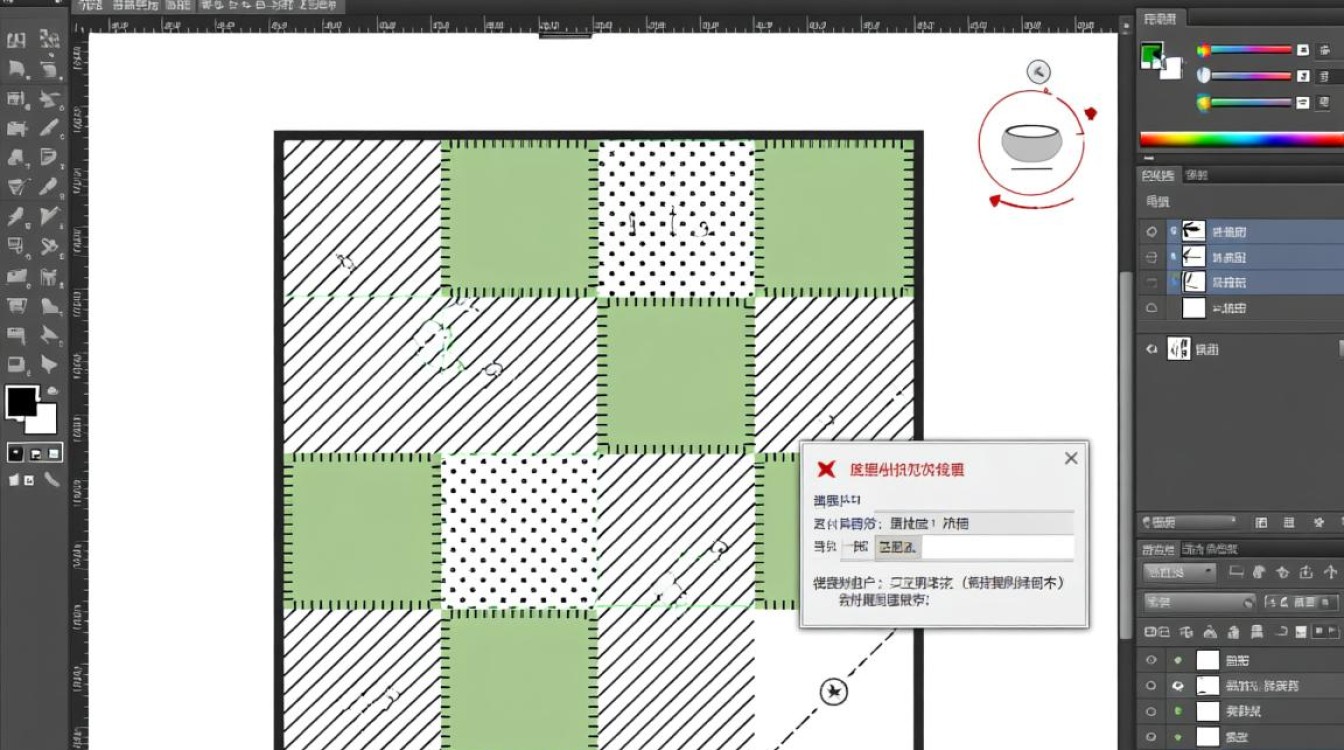Click the rainbow color spectrum bar
1344x750 pixels.
[1240, 140]
